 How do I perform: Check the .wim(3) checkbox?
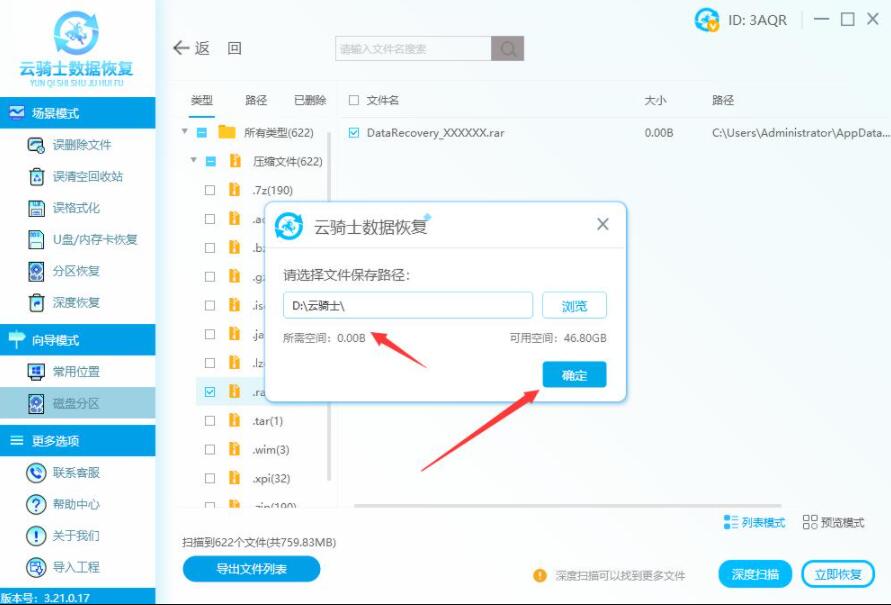click(210, 450)
